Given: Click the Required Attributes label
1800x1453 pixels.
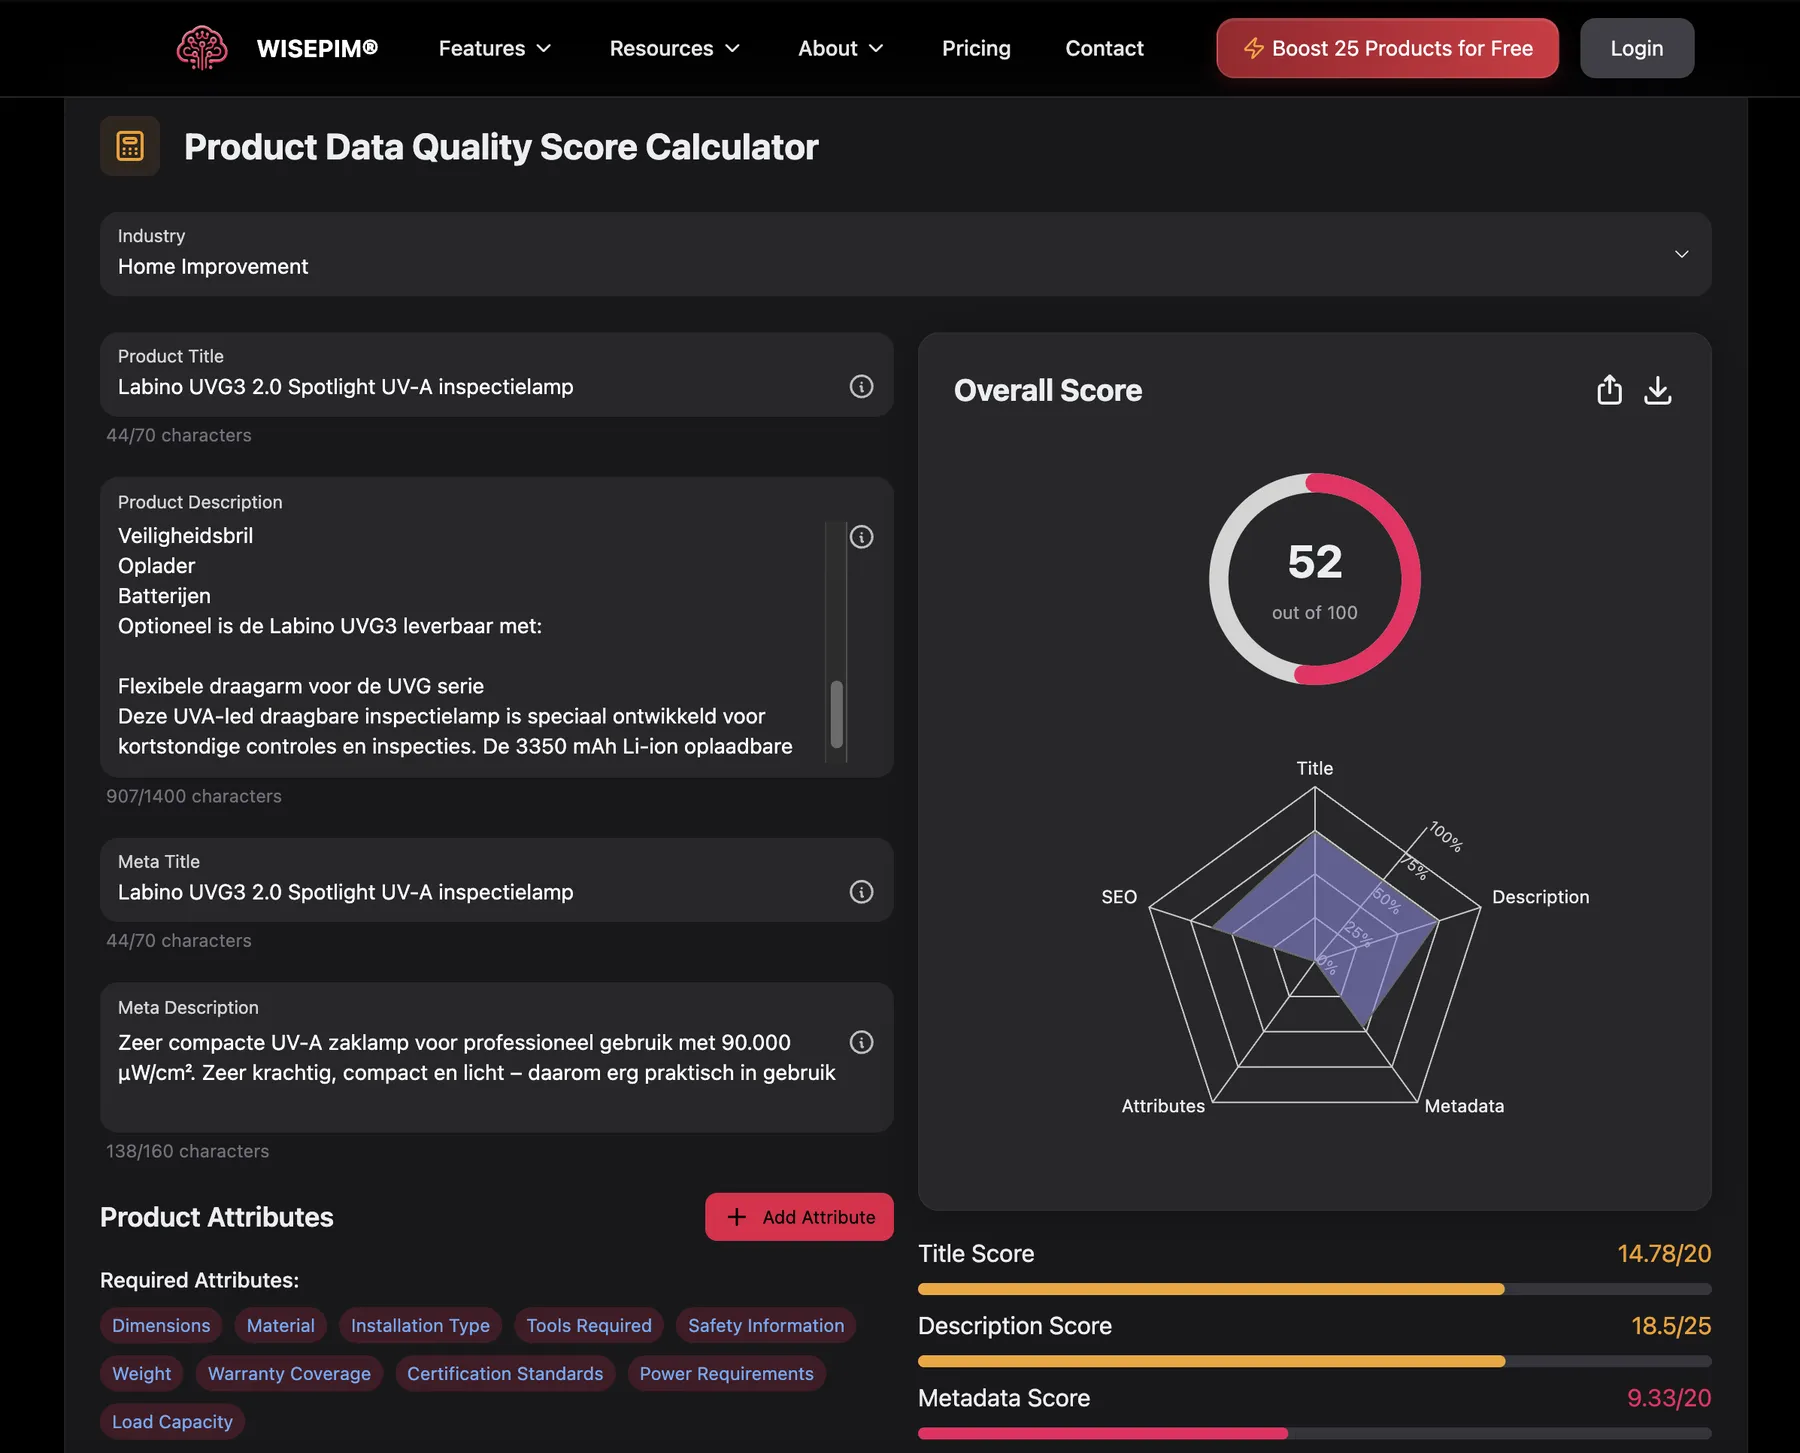Looking at the screenshot, I should (x=199, y=1280).
